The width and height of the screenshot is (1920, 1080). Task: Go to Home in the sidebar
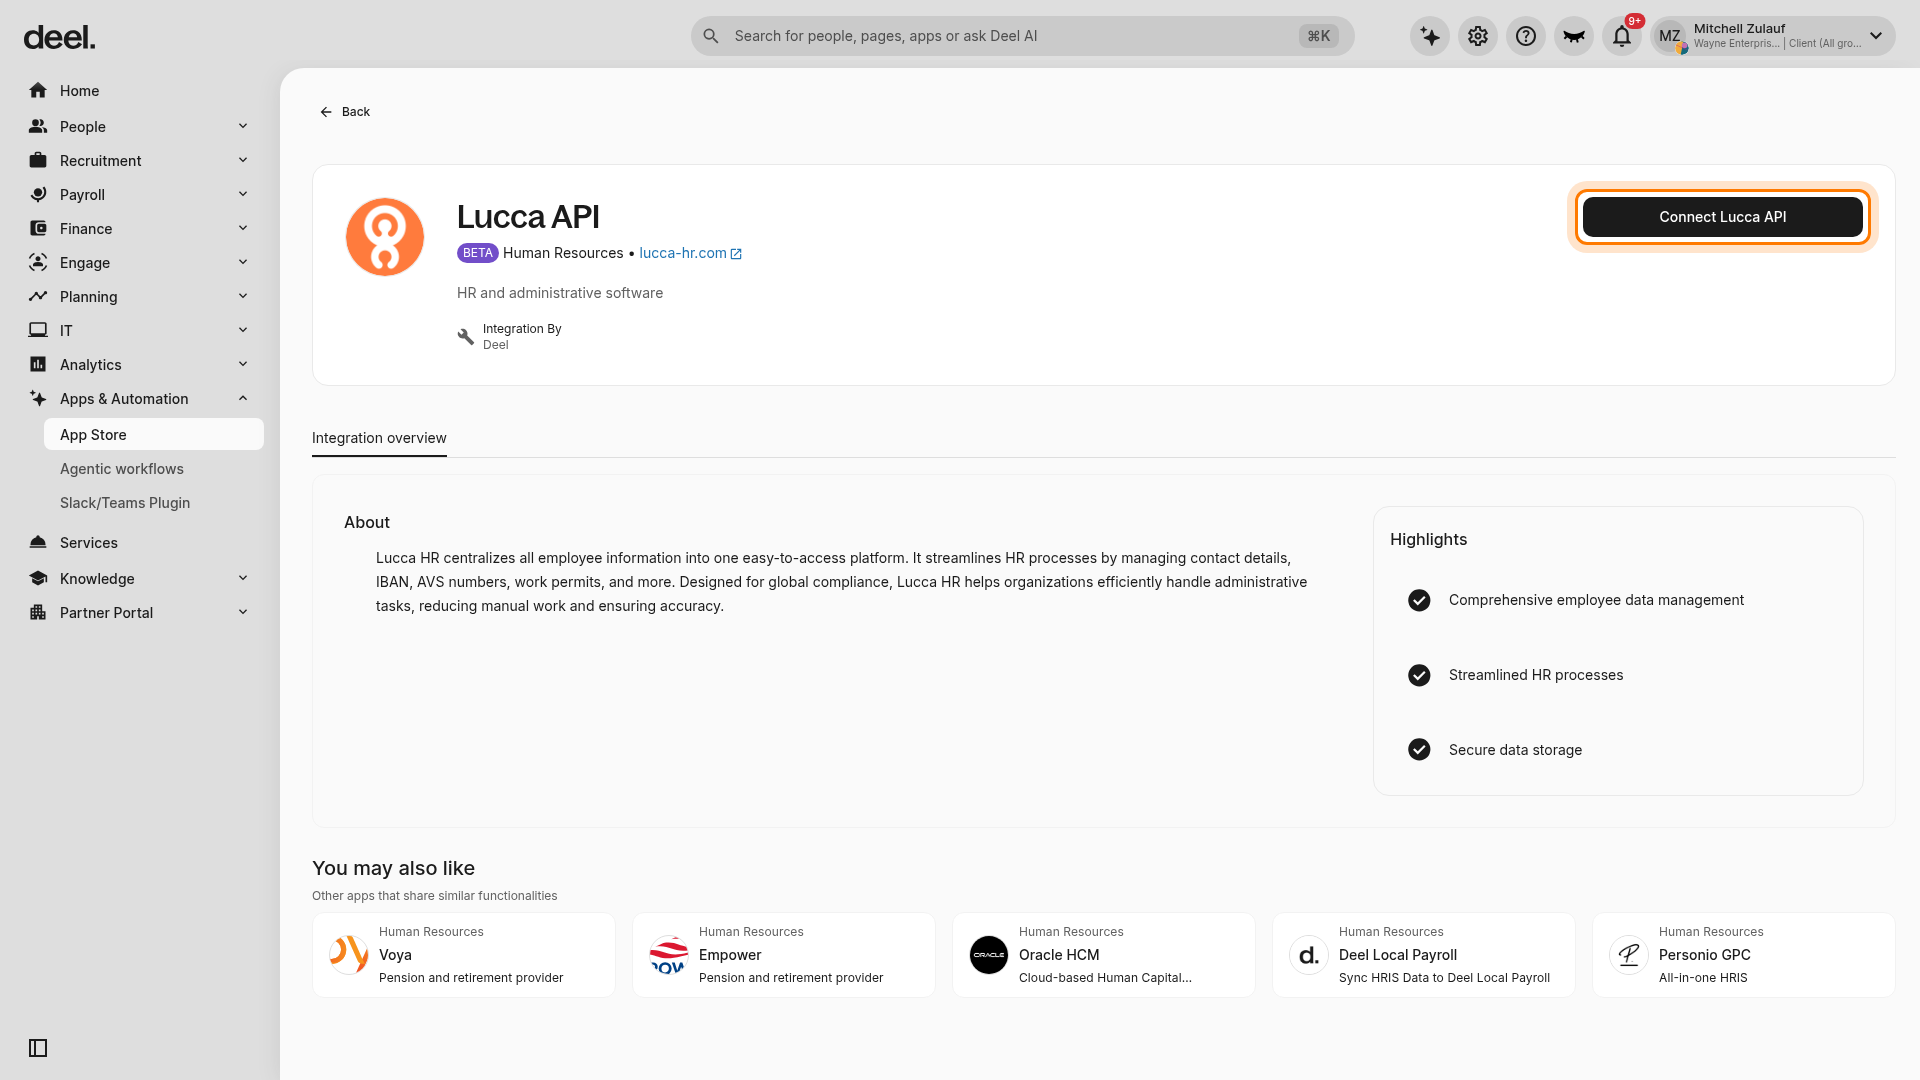(140, 91)
